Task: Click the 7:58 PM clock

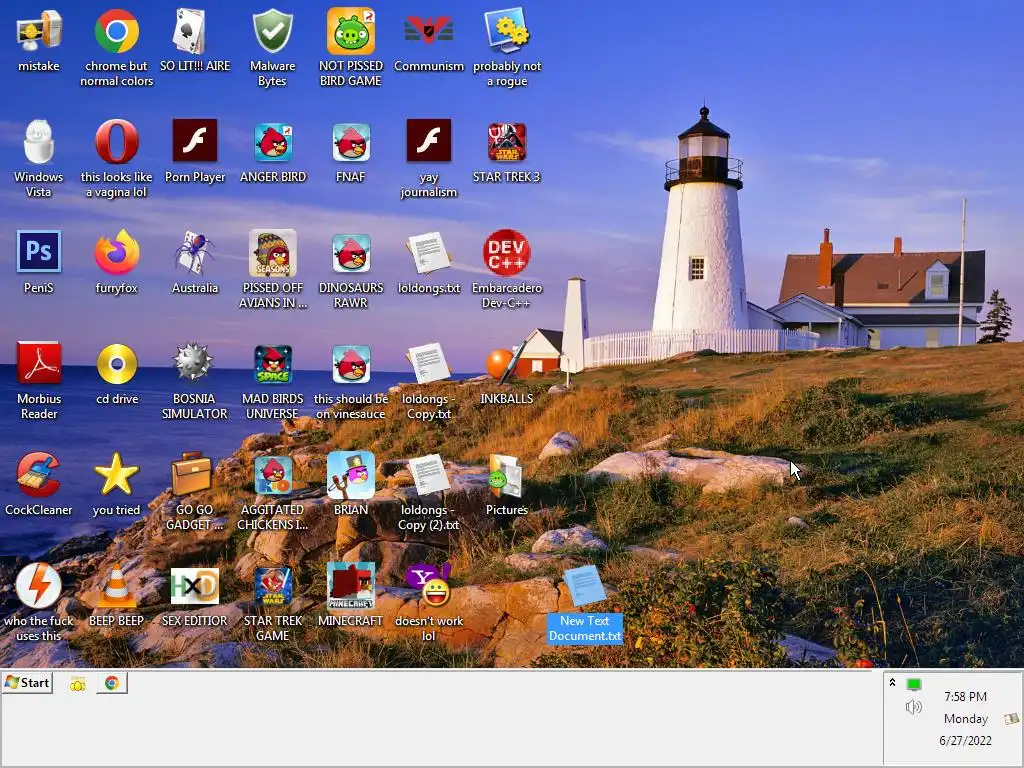Action: point(965,697)
